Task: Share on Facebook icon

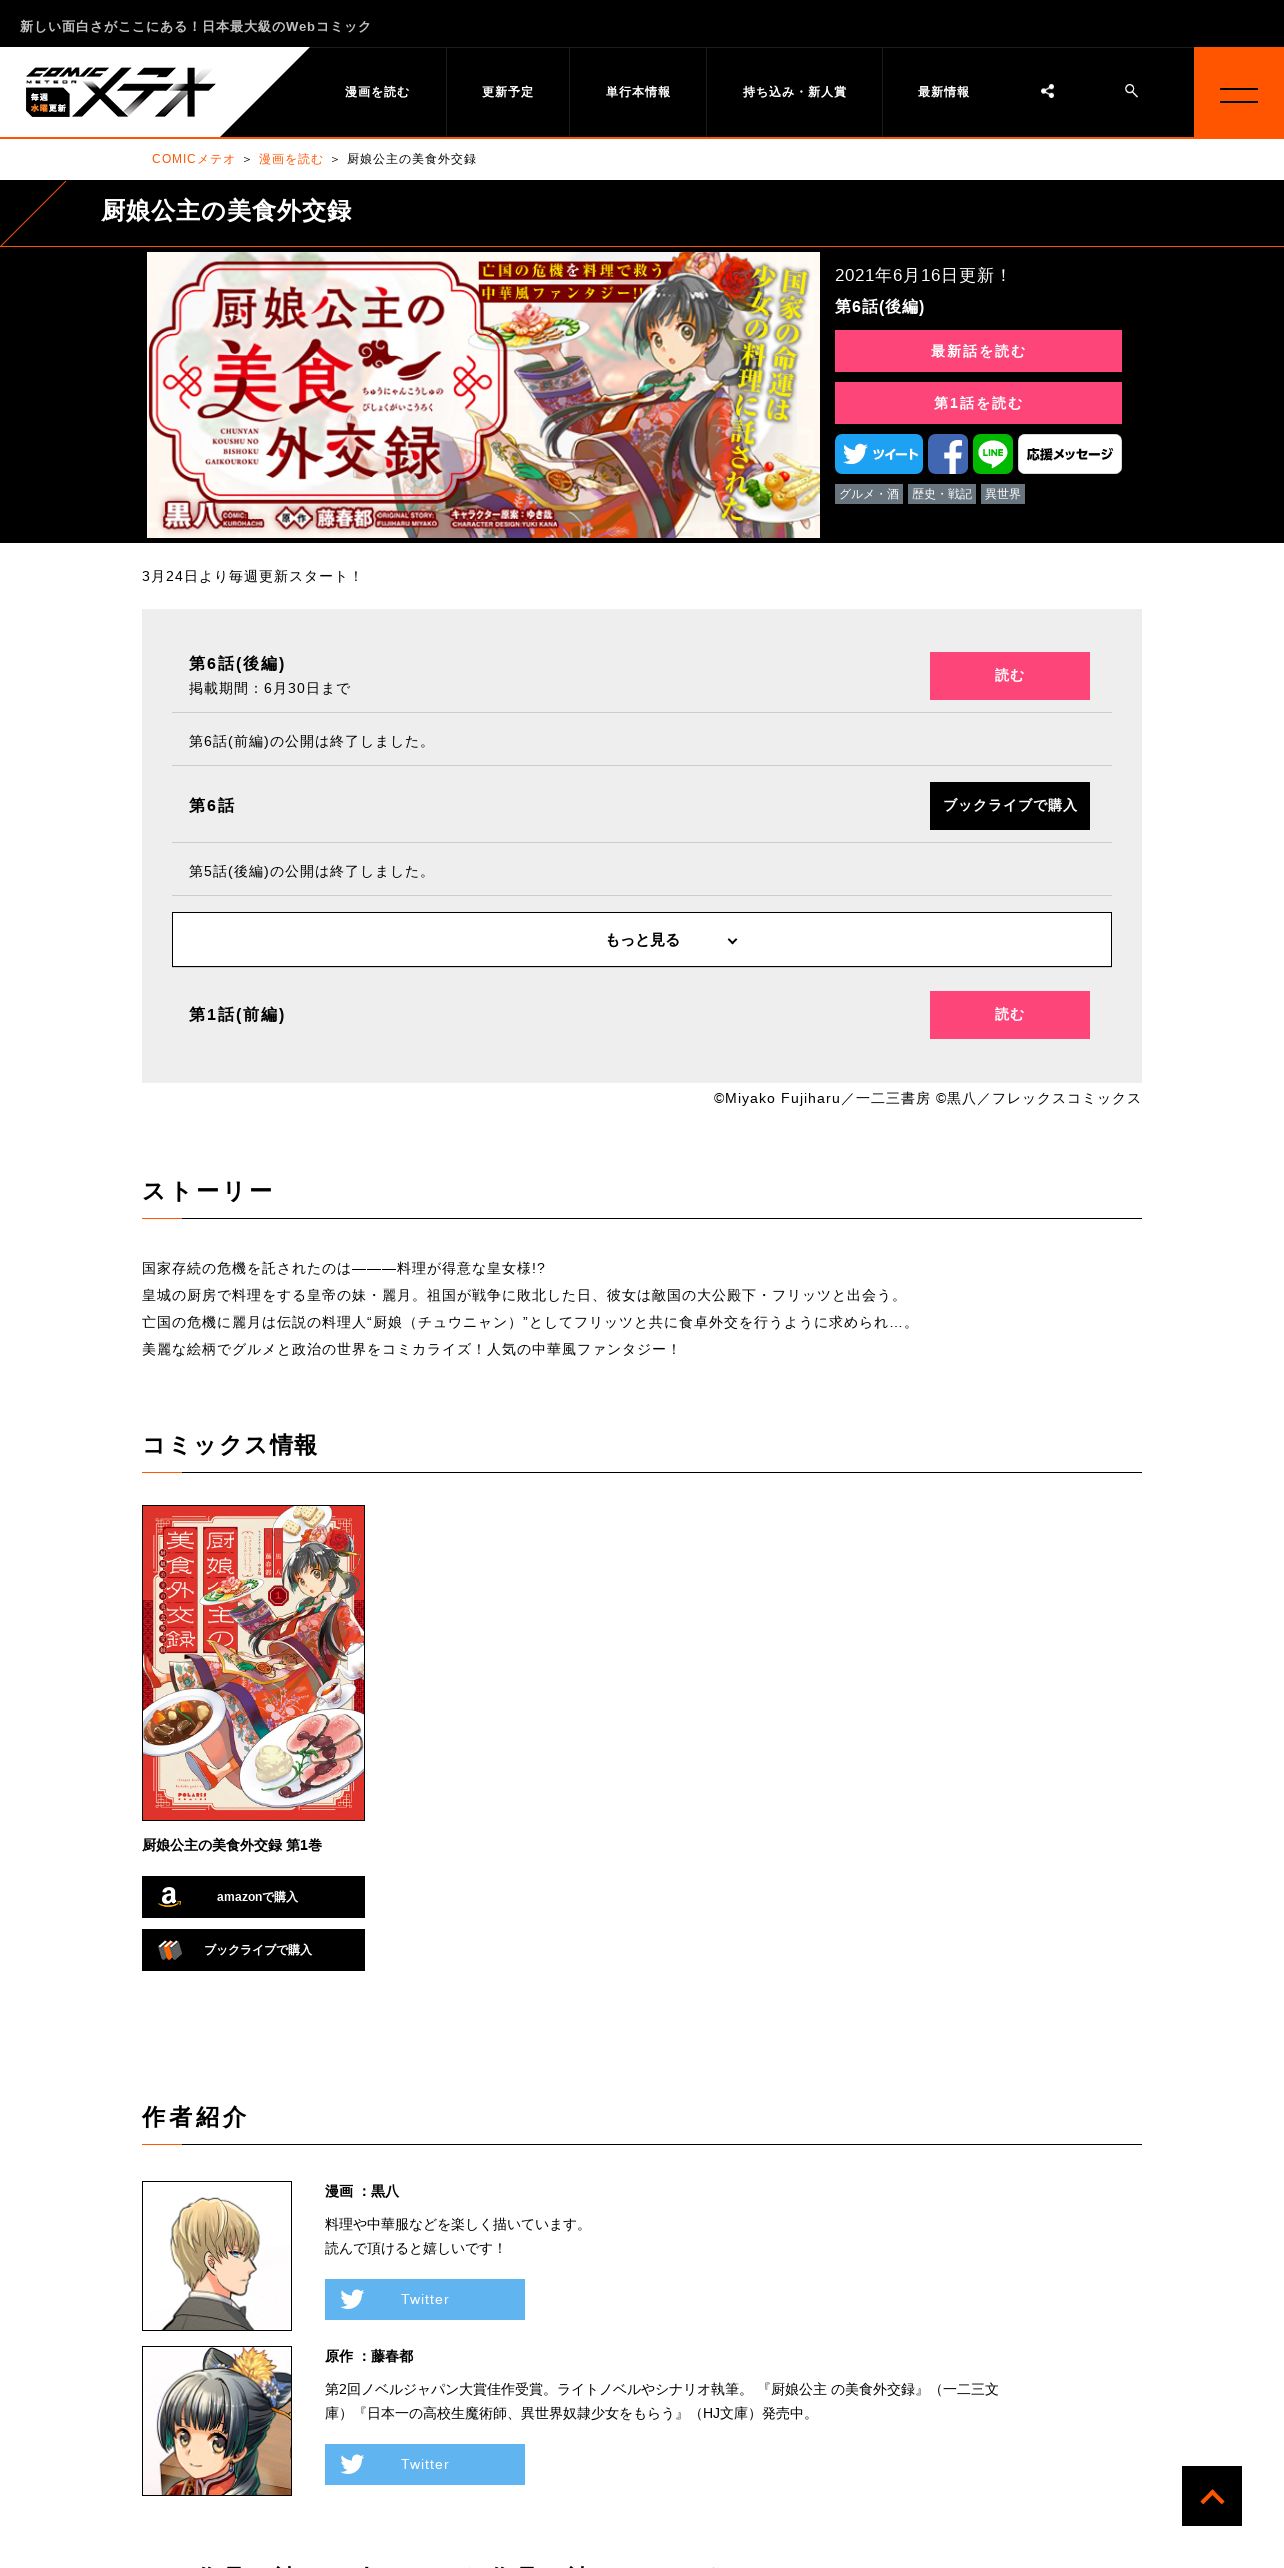Action: click(x=948, y=454)
